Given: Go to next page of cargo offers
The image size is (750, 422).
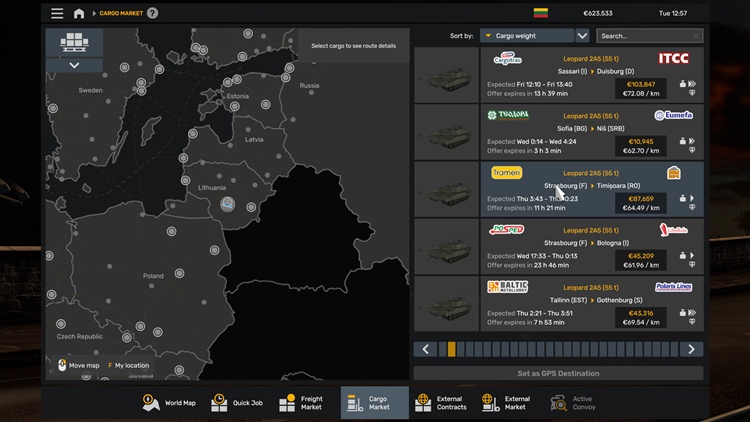Looking at the screenshot, I should tap(691, 349).
